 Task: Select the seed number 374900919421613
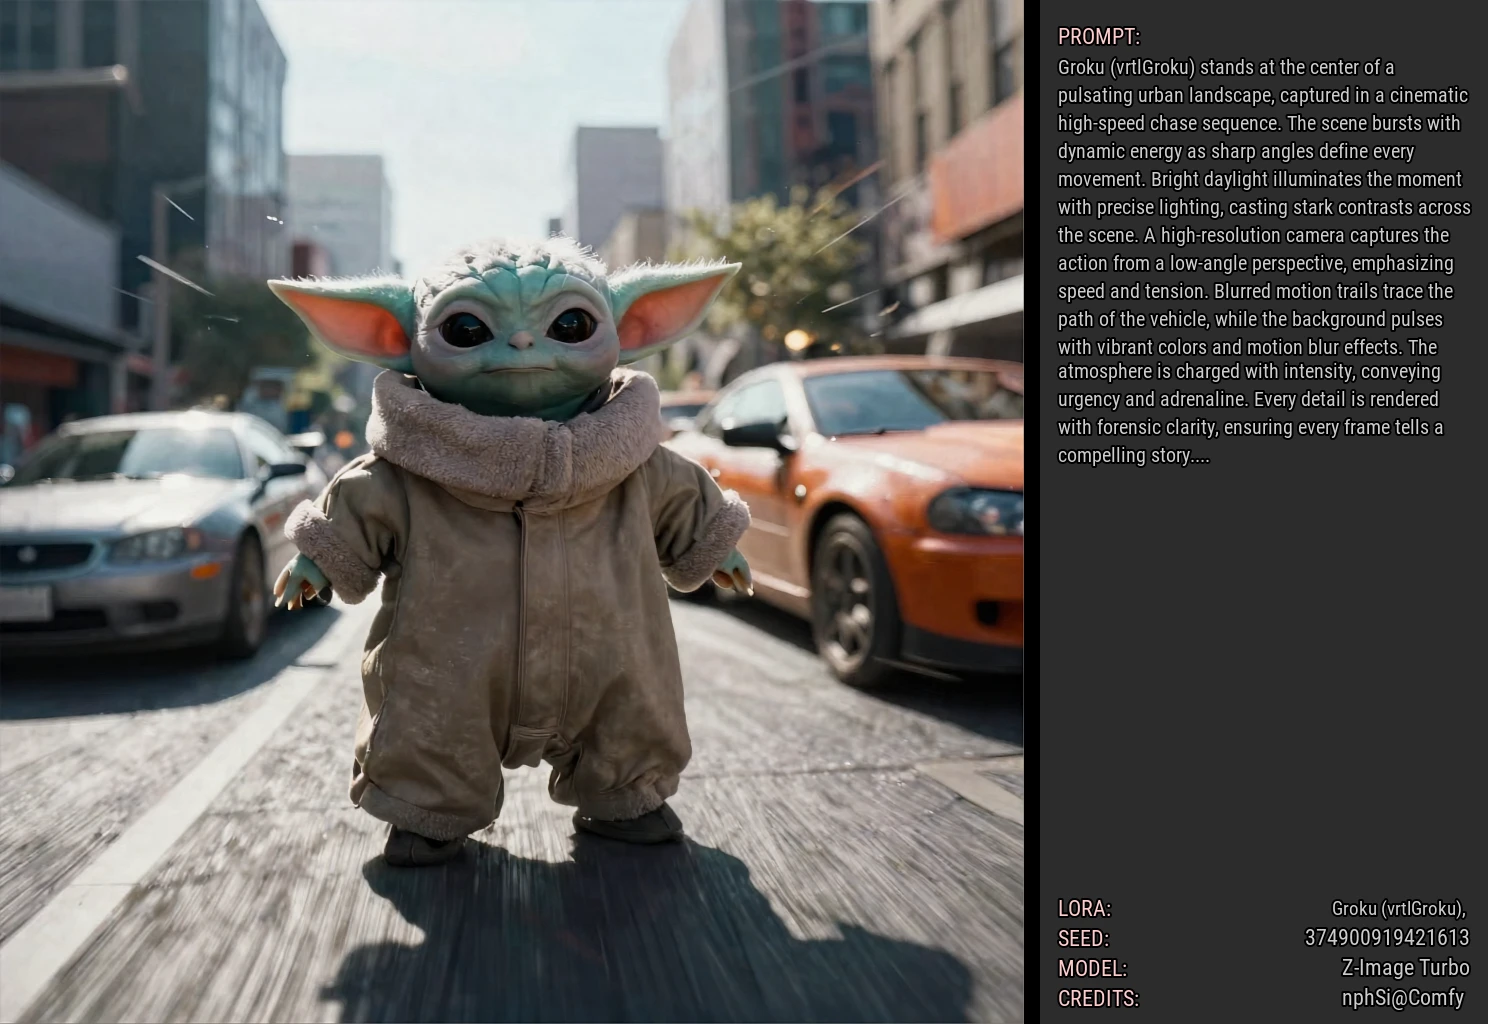coord(1386,938)
